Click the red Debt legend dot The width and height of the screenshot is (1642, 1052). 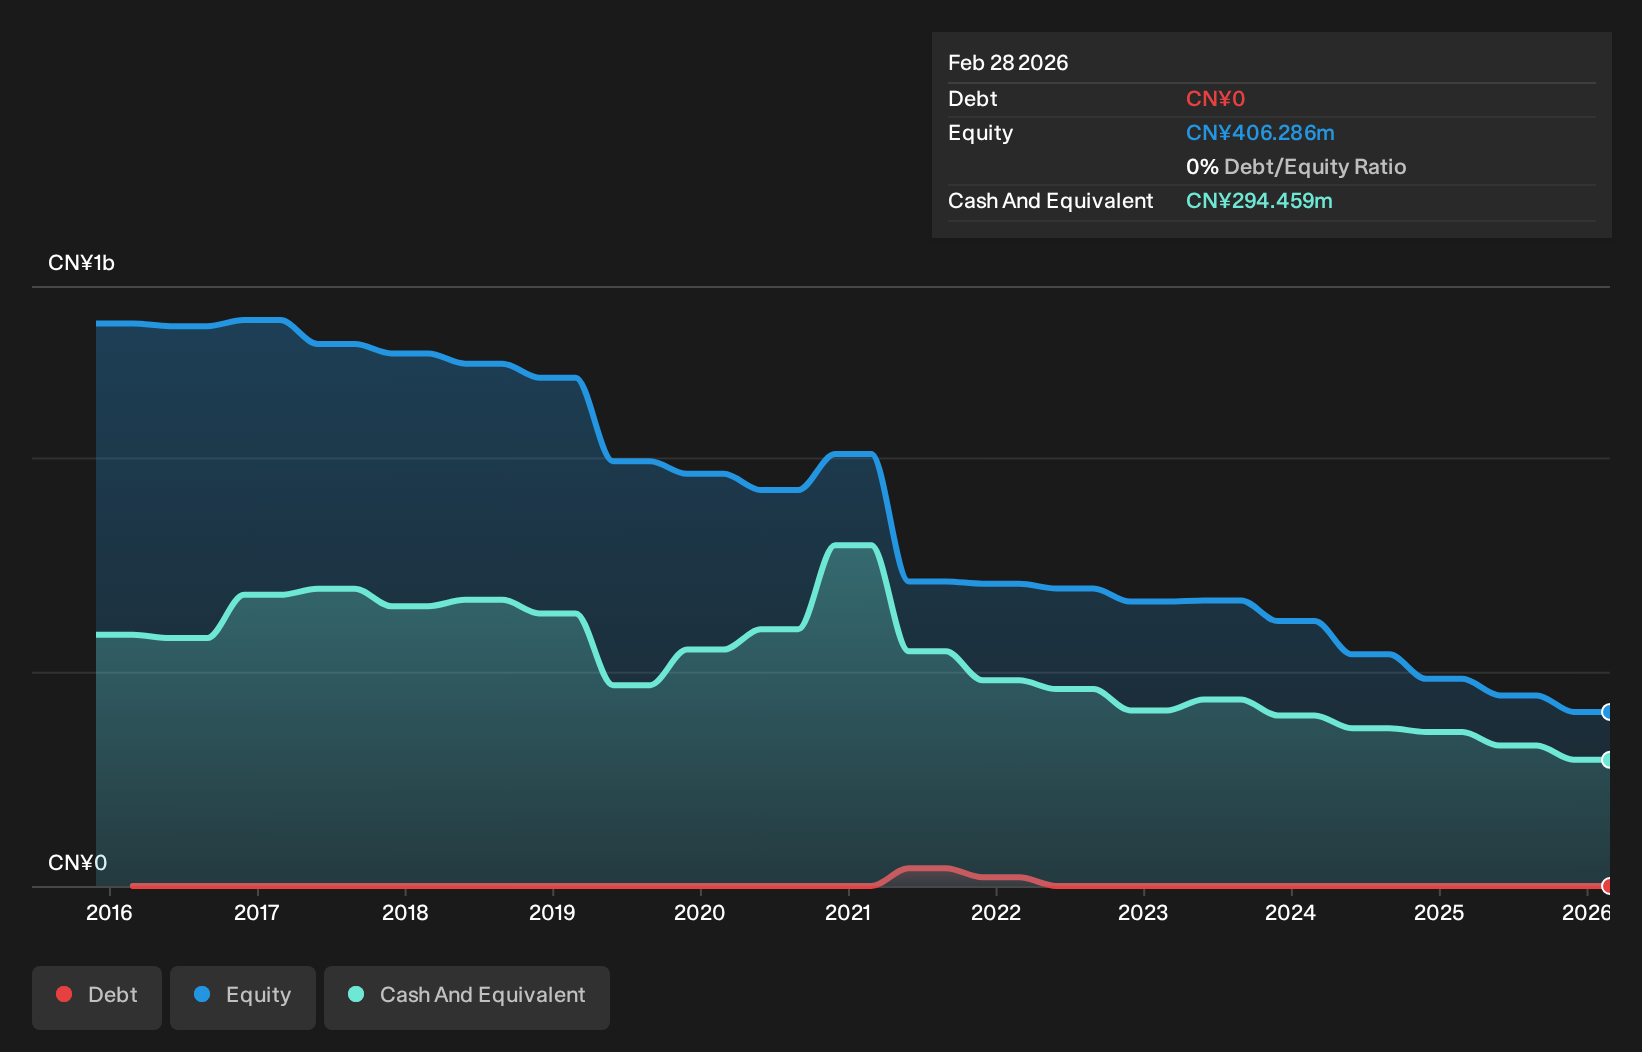pyautogui.click(x=64, y=994)
